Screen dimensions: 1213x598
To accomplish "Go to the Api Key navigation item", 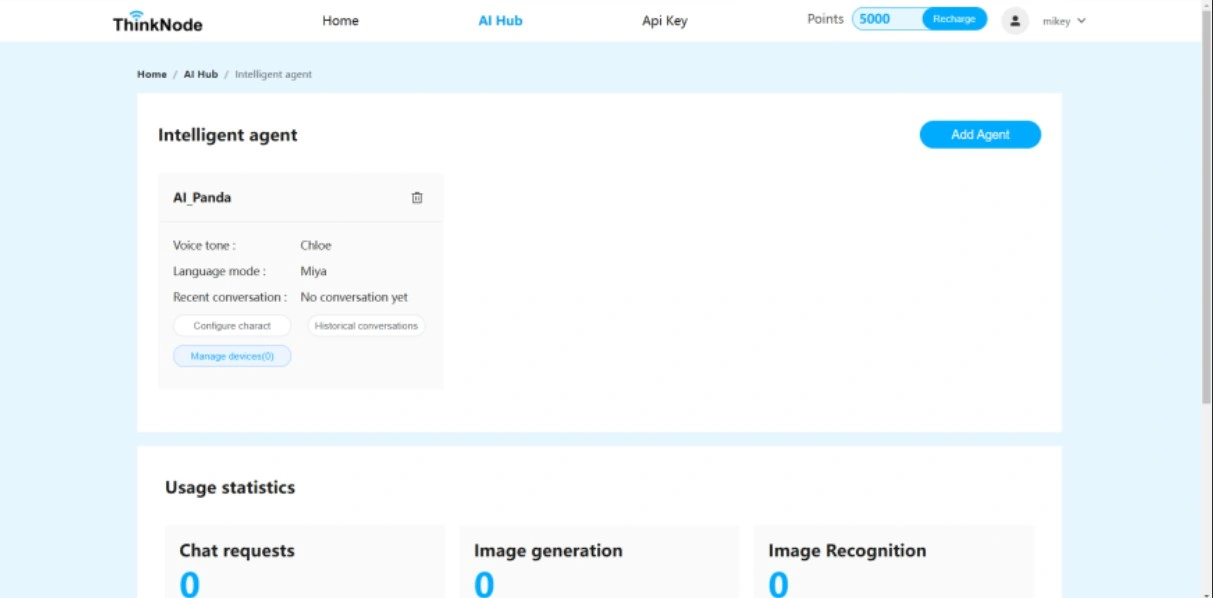I will 664,21.
